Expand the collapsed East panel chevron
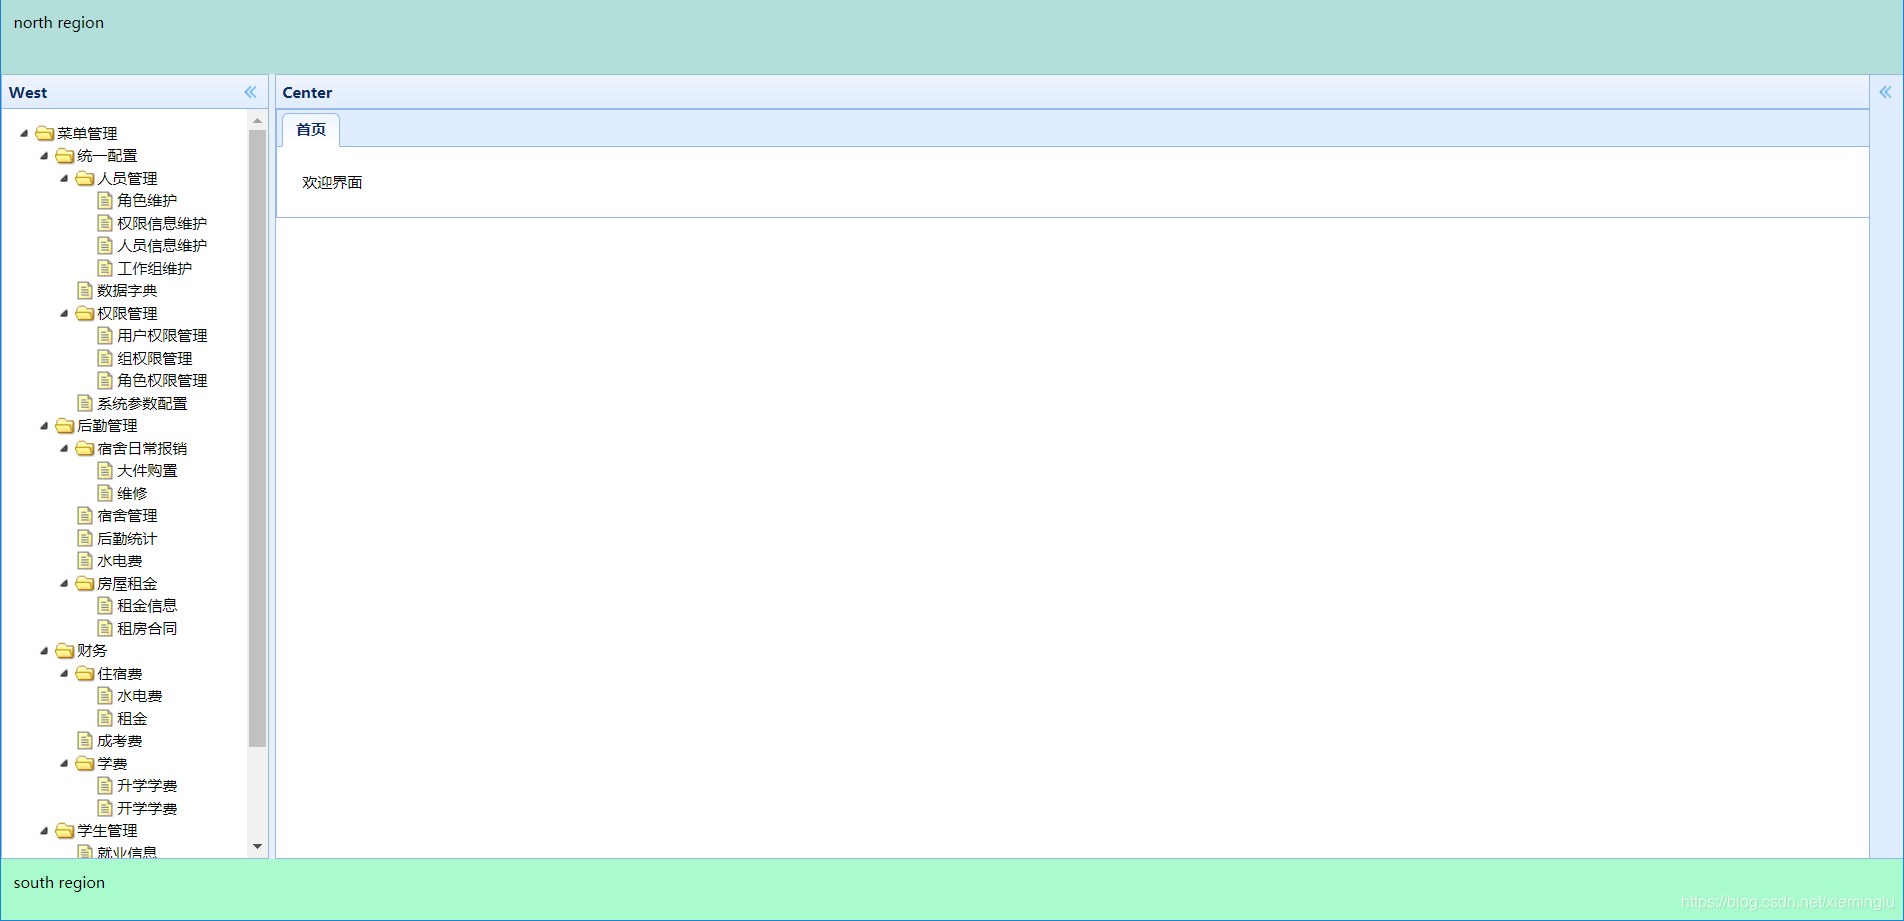The width and height of the screenshot is (1904, 921). [x=1885, y=92]
